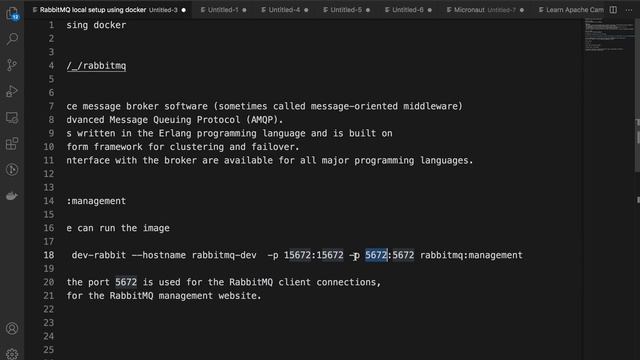The image size is (640, 360).
Task: Switch to the Untitled-5 tab
Action: coord(346,10)
